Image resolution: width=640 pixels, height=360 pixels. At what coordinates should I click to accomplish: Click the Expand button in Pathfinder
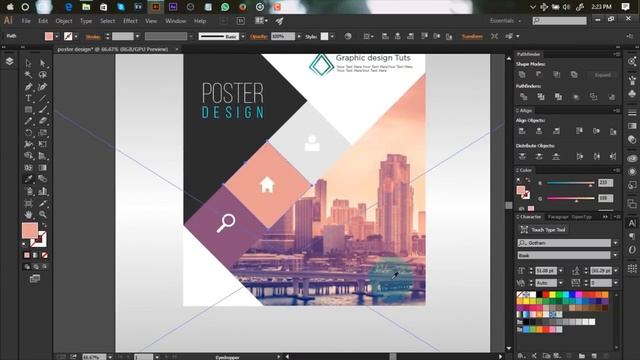point(602,75)
